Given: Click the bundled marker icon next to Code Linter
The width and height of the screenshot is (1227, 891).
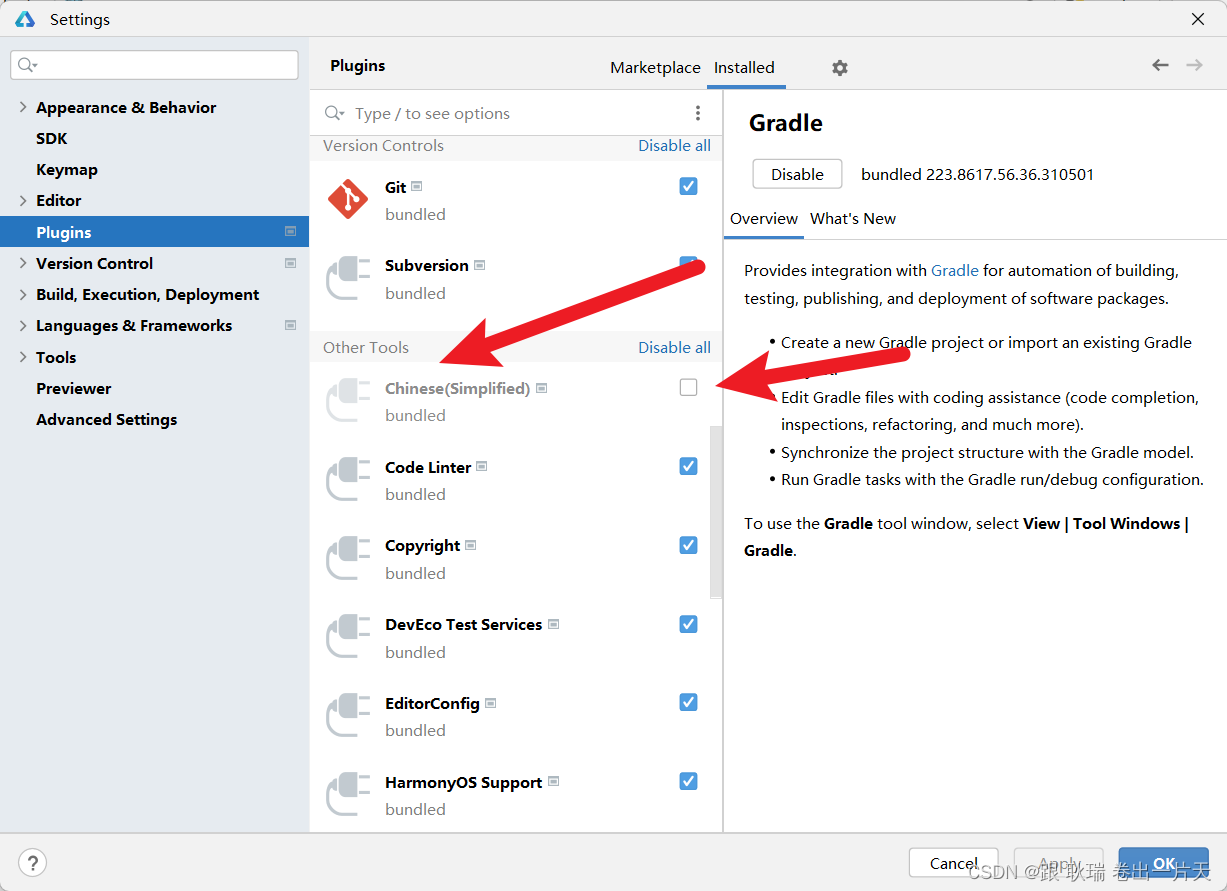Looking at the screenshot, I should point(481,466).
